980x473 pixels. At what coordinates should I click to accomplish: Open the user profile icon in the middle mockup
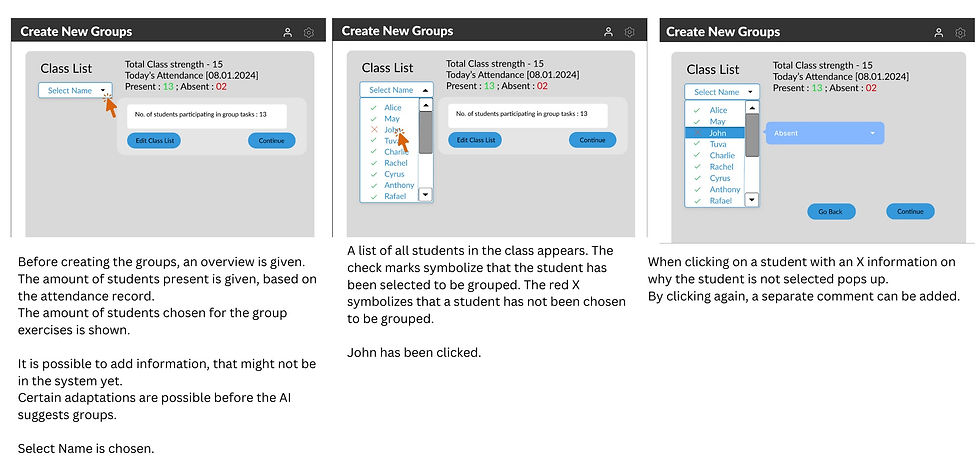pos(608,32)
